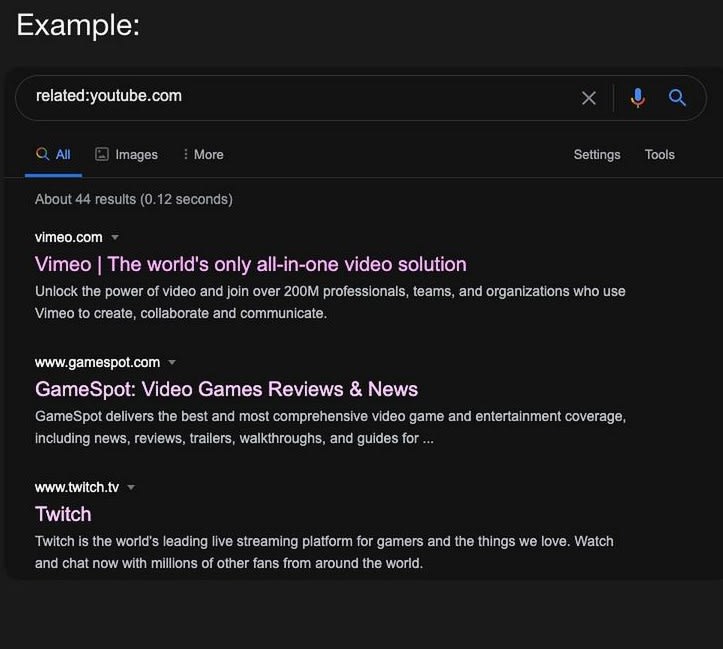Expand the dropdown arrow next to www.gamespot.com

click(172, 362)
